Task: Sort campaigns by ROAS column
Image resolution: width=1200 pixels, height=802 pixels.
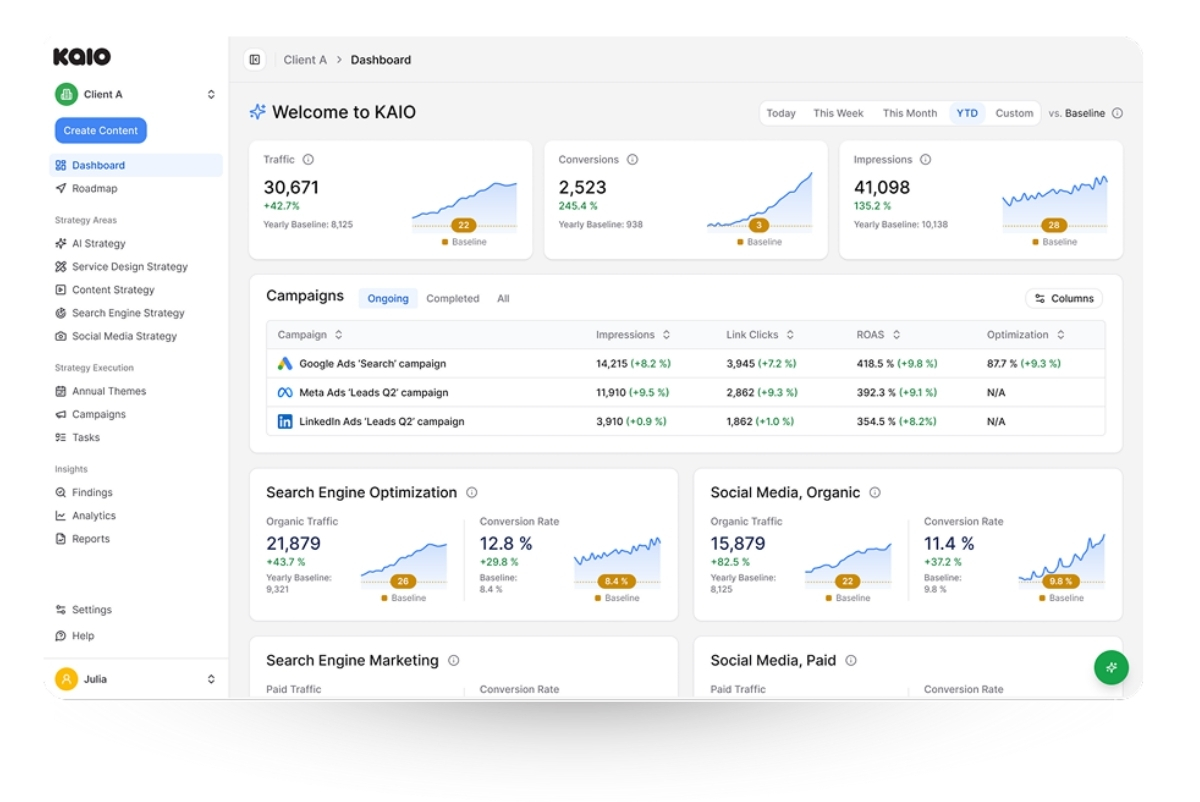Action: click(x=878, y=334)
